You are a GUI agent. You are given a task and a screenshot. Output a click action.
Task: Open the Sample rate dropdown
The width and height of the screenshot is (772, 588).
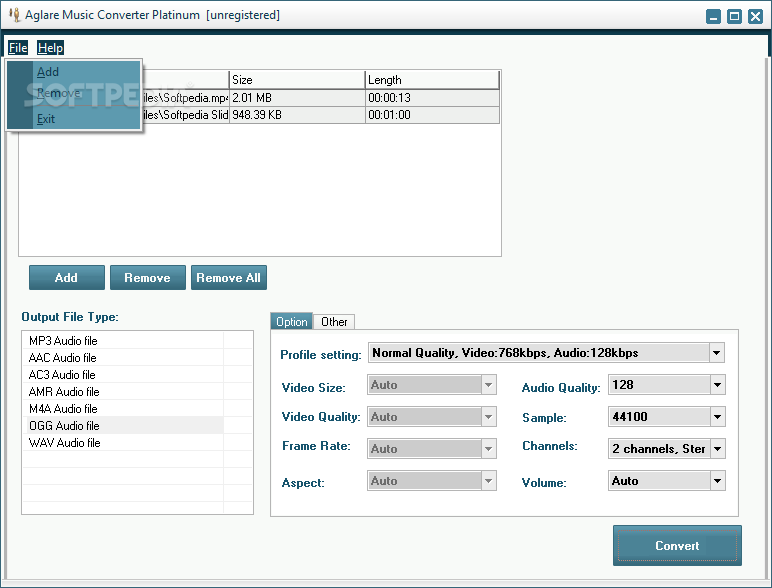click(717, 417)
